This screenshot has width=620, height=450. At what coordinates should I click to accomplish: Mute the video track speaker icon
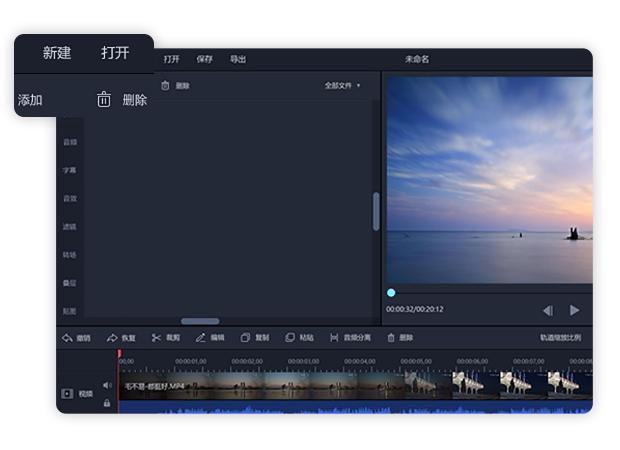pos(107,385)
